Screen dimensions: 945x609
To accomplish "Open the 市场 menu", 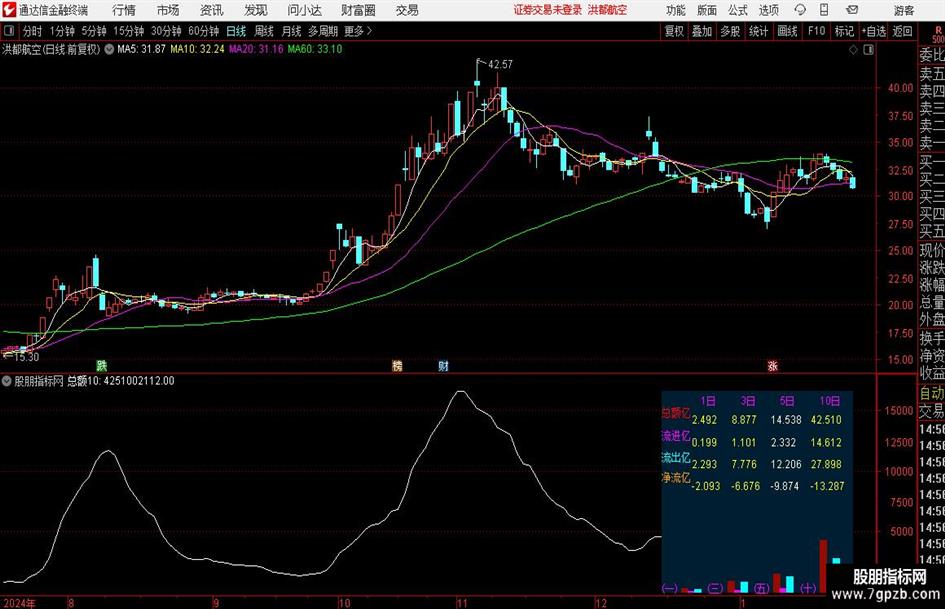I will coord(168,10).
